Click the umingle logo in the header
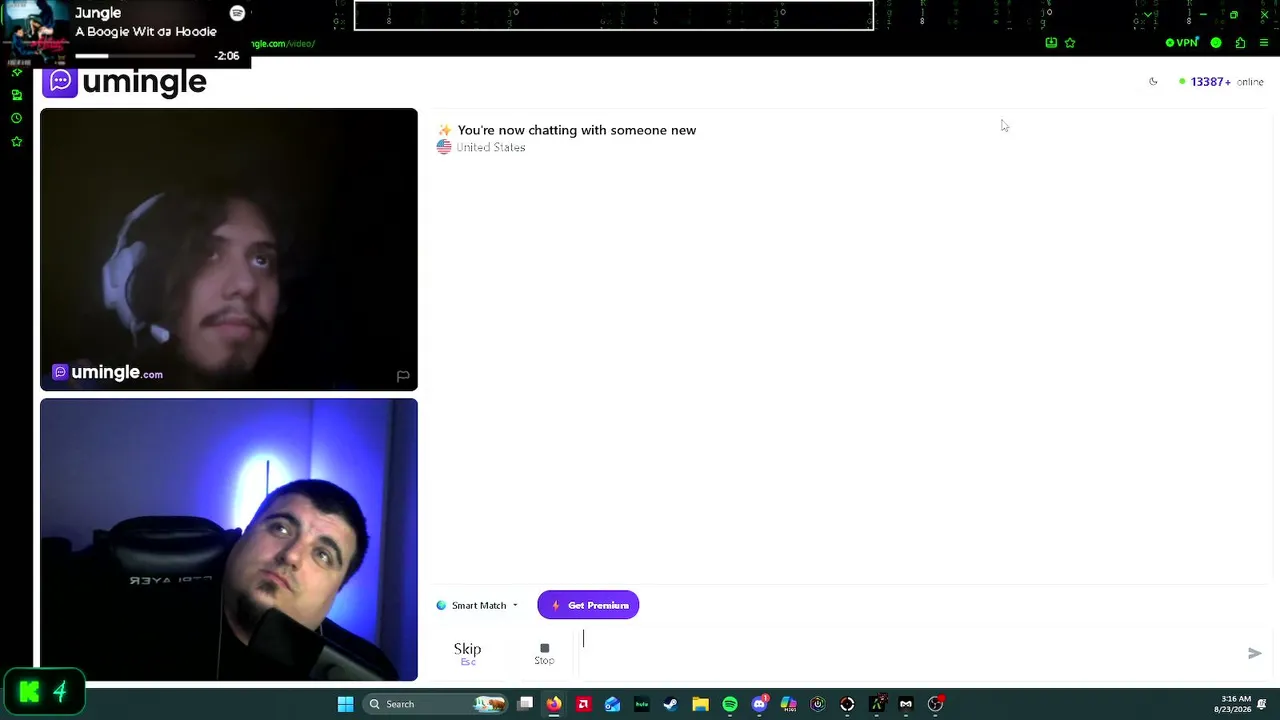Screen dimensions: 1280x720 (124, 82)
